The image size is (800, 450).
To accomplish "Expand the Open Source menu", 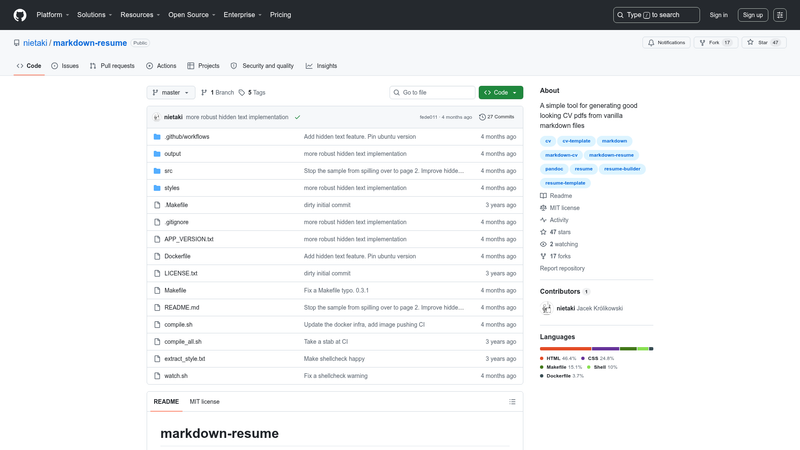I will tap(191, 15).
